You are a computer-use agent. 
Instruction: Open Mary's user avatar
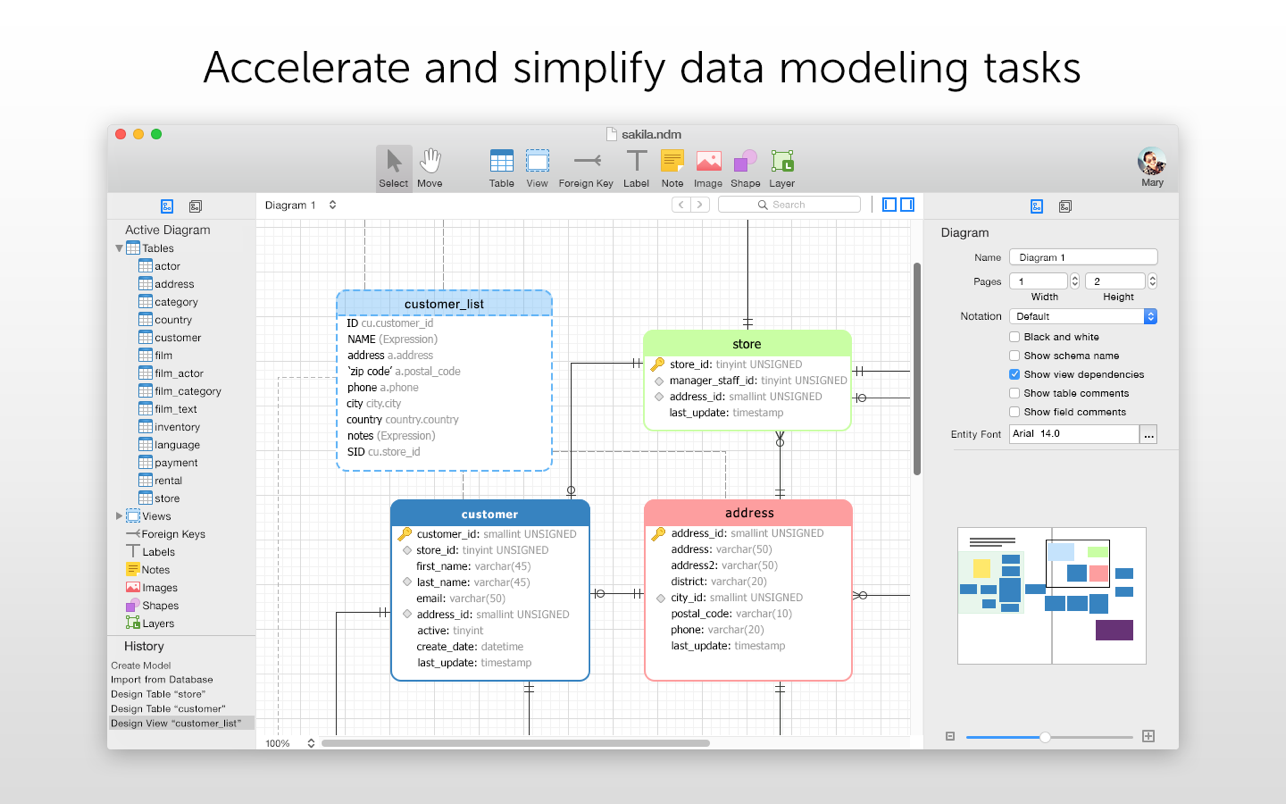(x=1152, y=161)
